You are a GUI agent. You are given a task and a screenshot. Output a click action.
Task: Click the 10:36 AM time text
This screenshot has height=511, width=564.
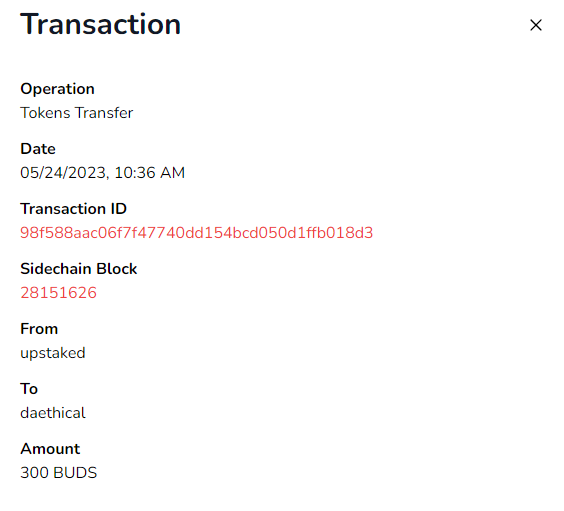(149, 173)
